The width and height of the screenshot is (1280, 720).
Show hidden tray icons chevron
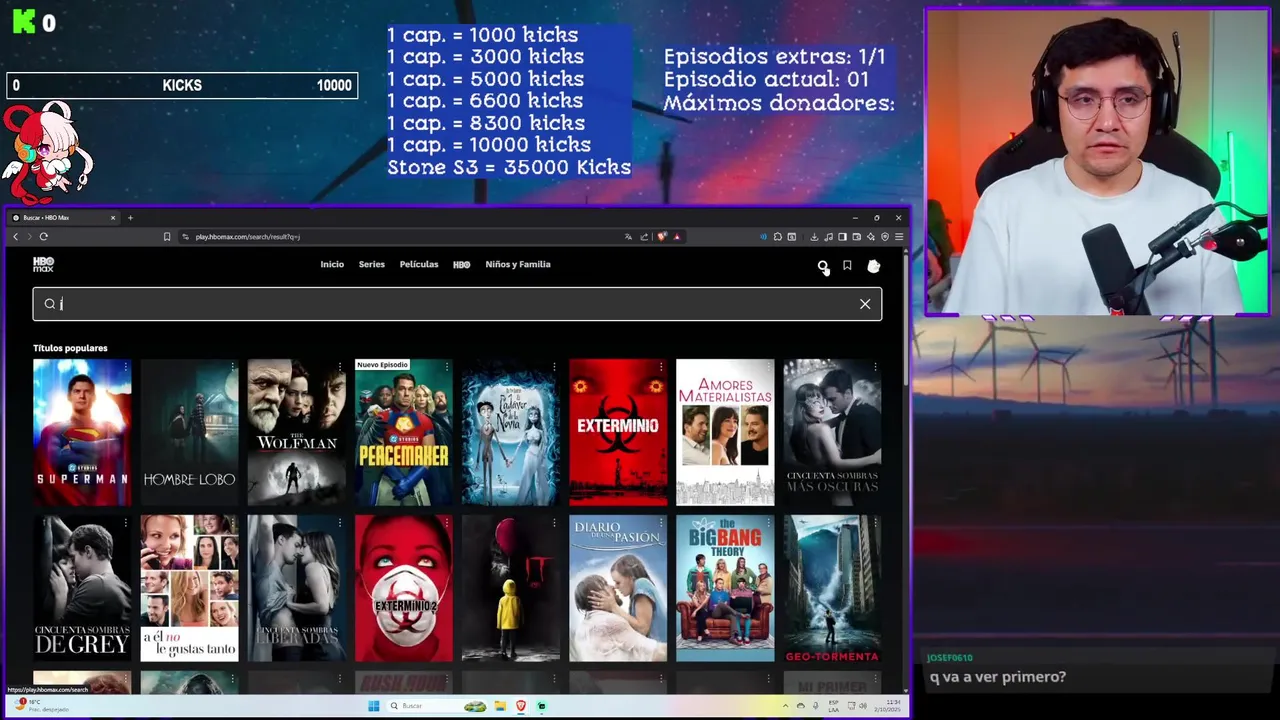[x=785, y=706]
